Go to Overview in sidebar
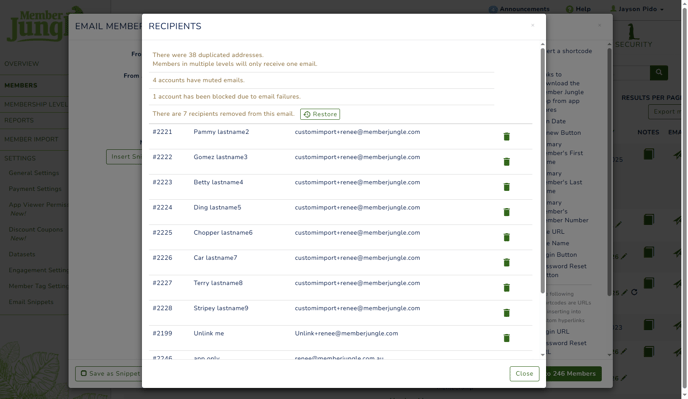The height and width of the screenshot is (399, 688). click(x=22, y=64)
